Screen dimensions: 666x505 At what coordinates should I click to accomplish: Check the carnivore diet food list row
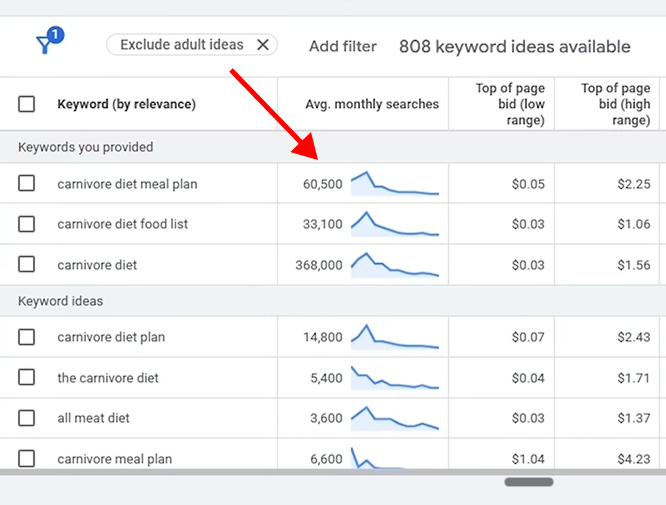pyautogui.click(x=26, y=224)
